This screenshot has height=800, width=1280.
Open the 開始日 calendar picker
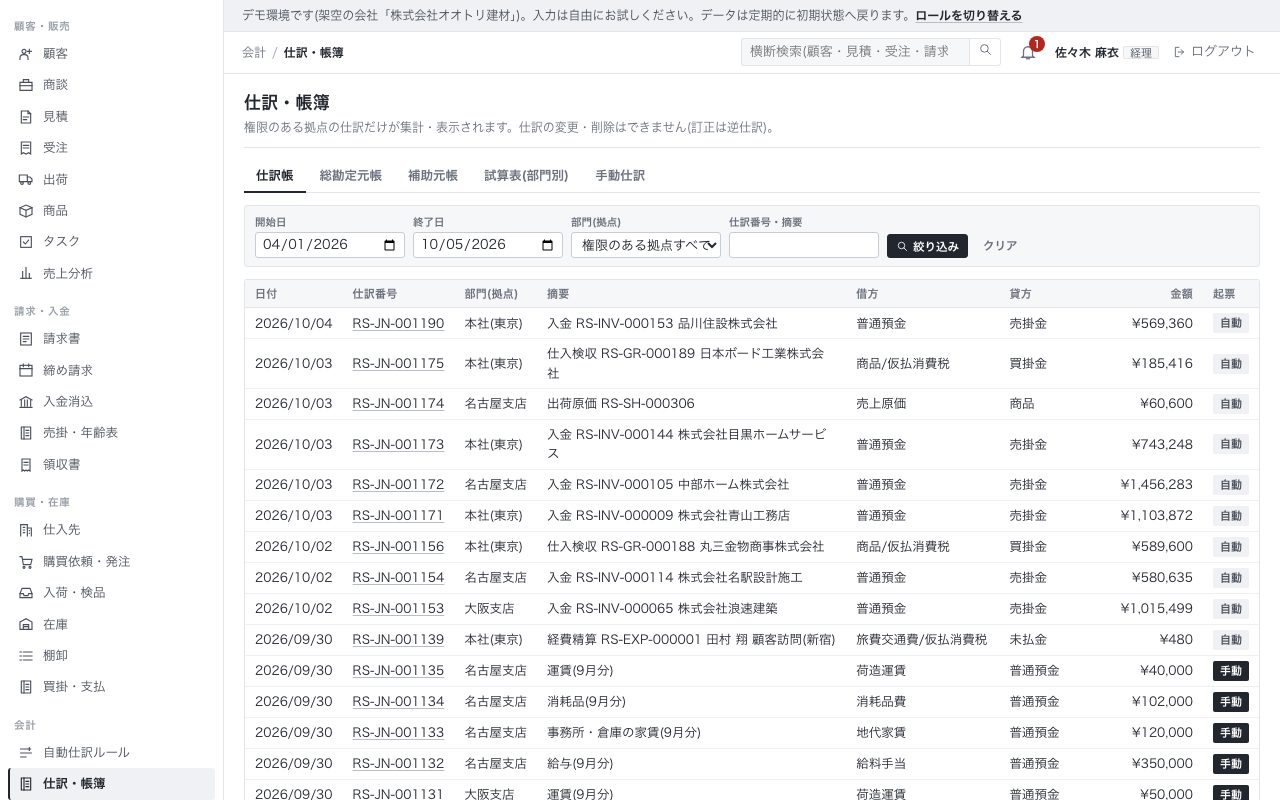(389, 245)
